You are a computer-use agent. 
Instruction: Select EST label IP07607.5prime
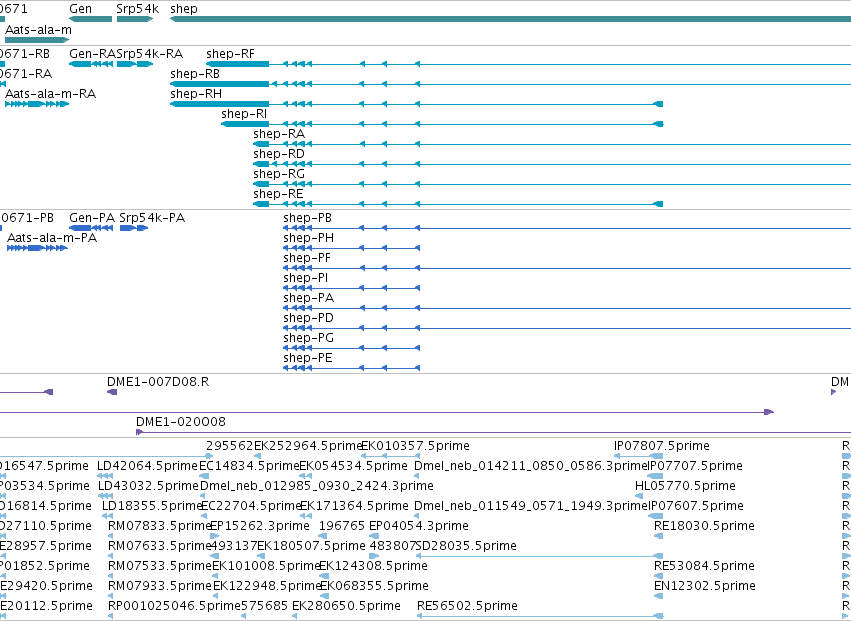click(x=696, y=506)
